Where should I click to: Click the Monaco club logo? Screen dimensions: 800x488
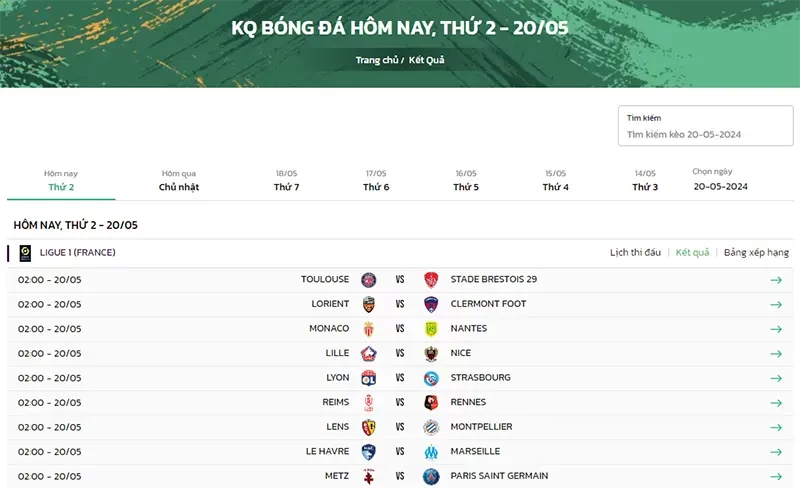(x=368, y=329)
